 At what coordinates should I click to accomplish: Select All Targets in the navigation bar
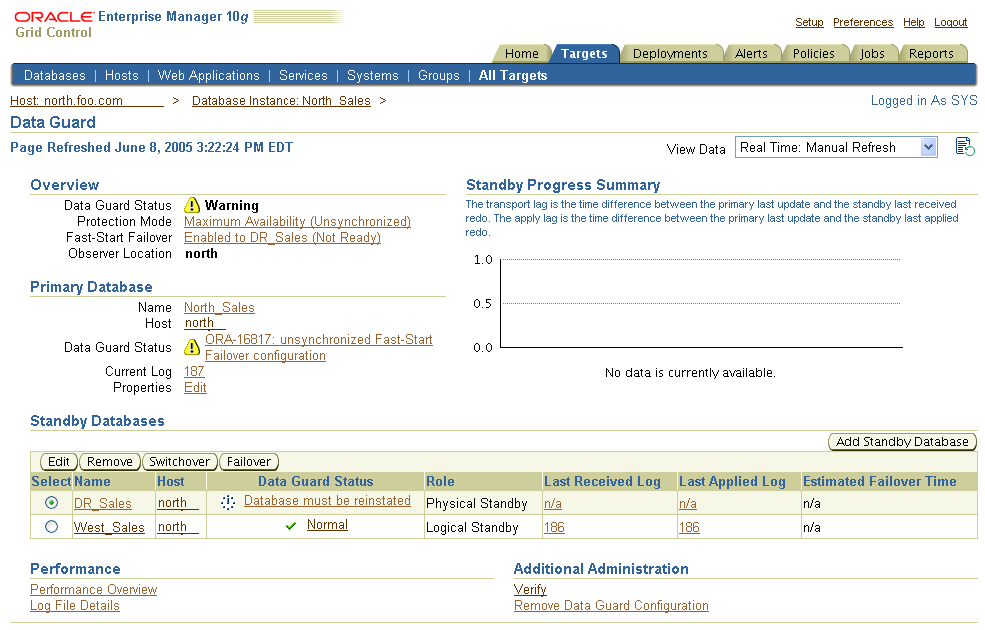[x=512, y=75]
